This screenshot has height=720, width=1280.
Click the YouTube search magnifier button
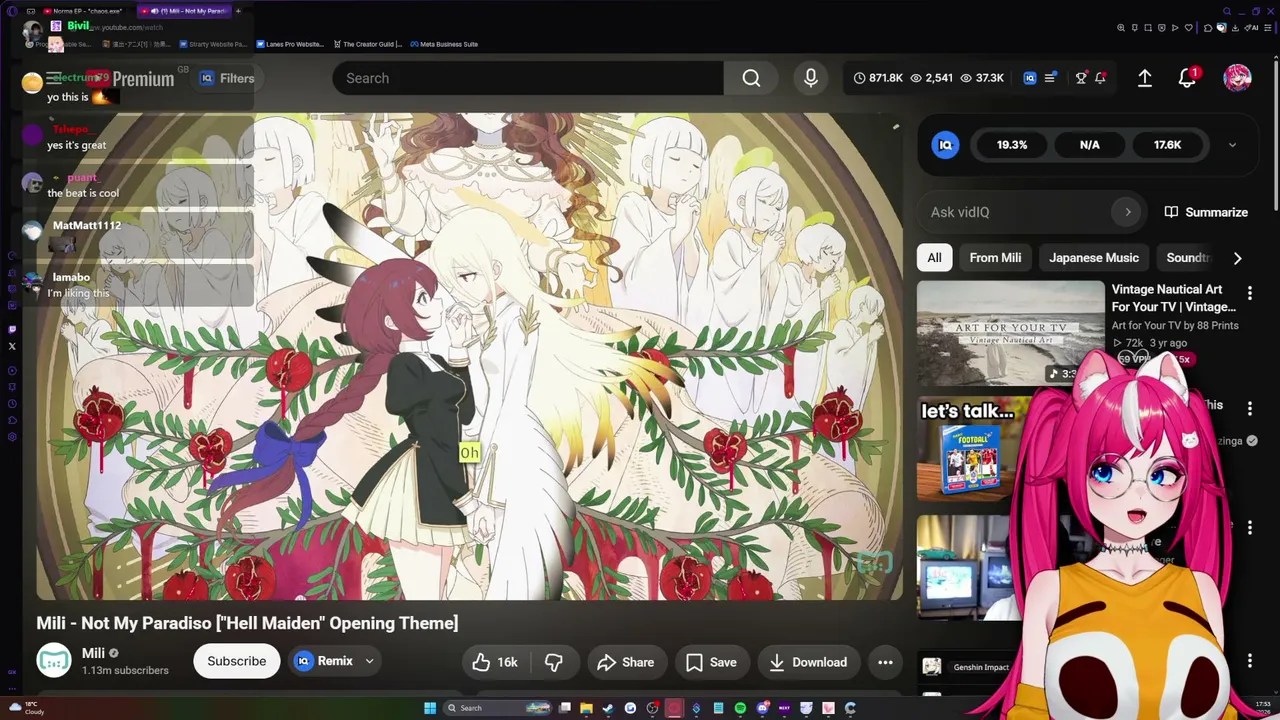point(751,78)
